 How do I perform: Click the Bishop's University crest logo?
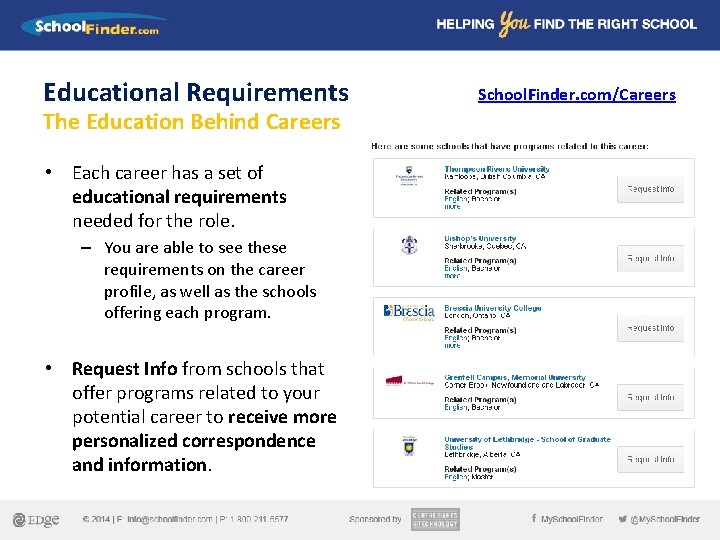point(409,245)
